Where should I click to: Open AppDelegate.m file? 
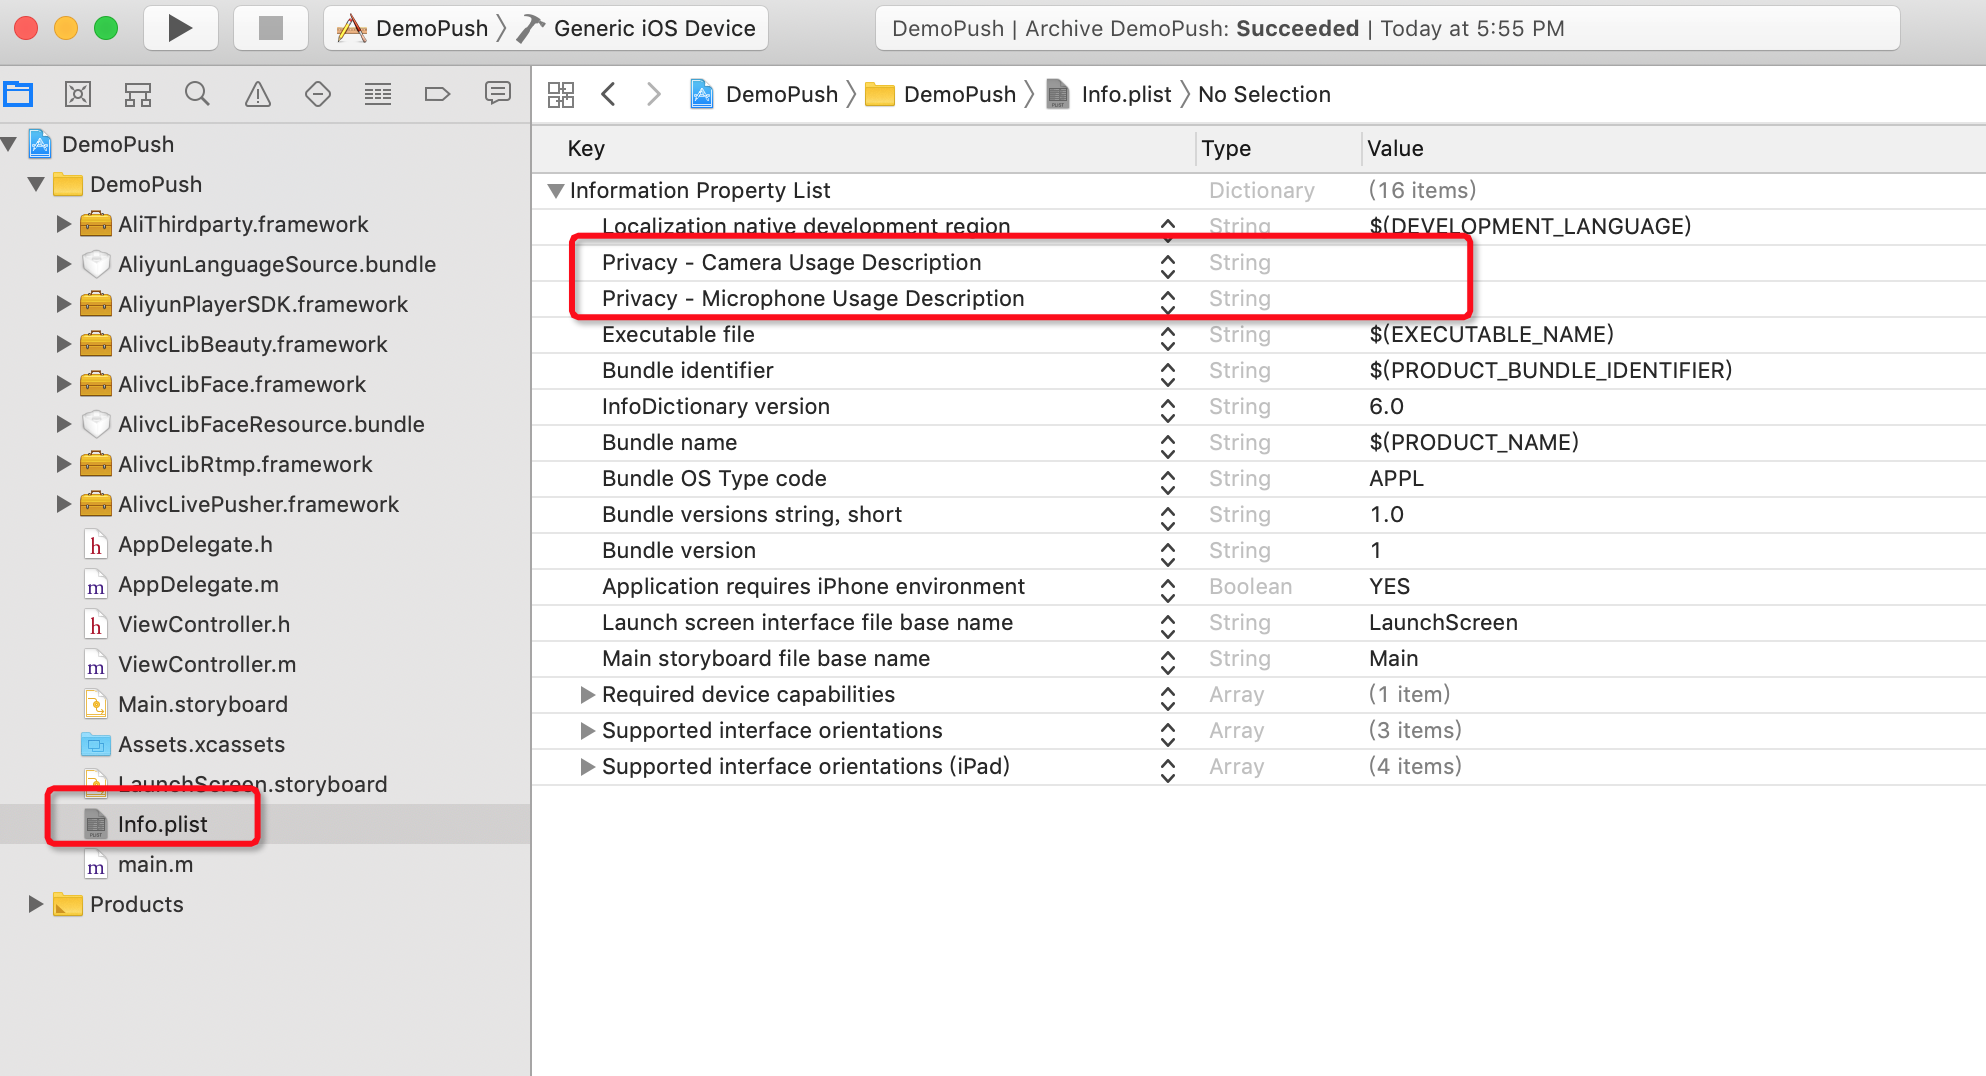click(x=198, y=584)
